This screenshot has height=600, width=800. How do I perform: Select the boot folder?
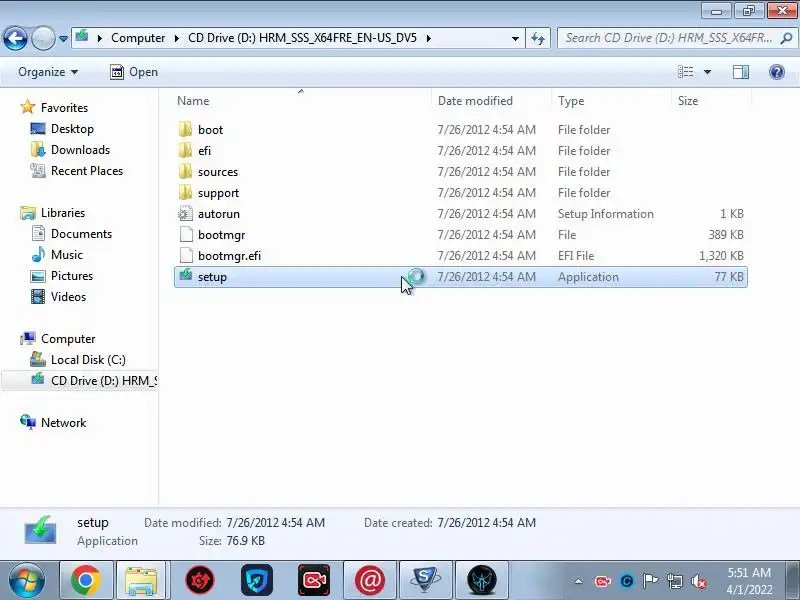(461, 130)
